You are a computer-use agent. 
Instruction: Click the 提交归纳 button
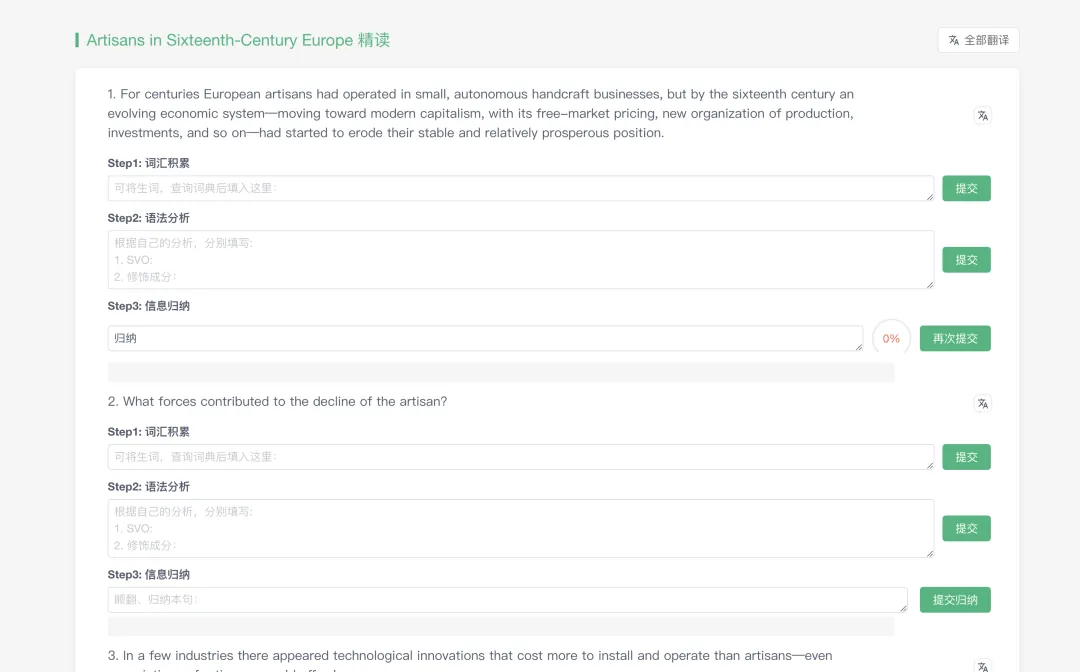point(955,600)
